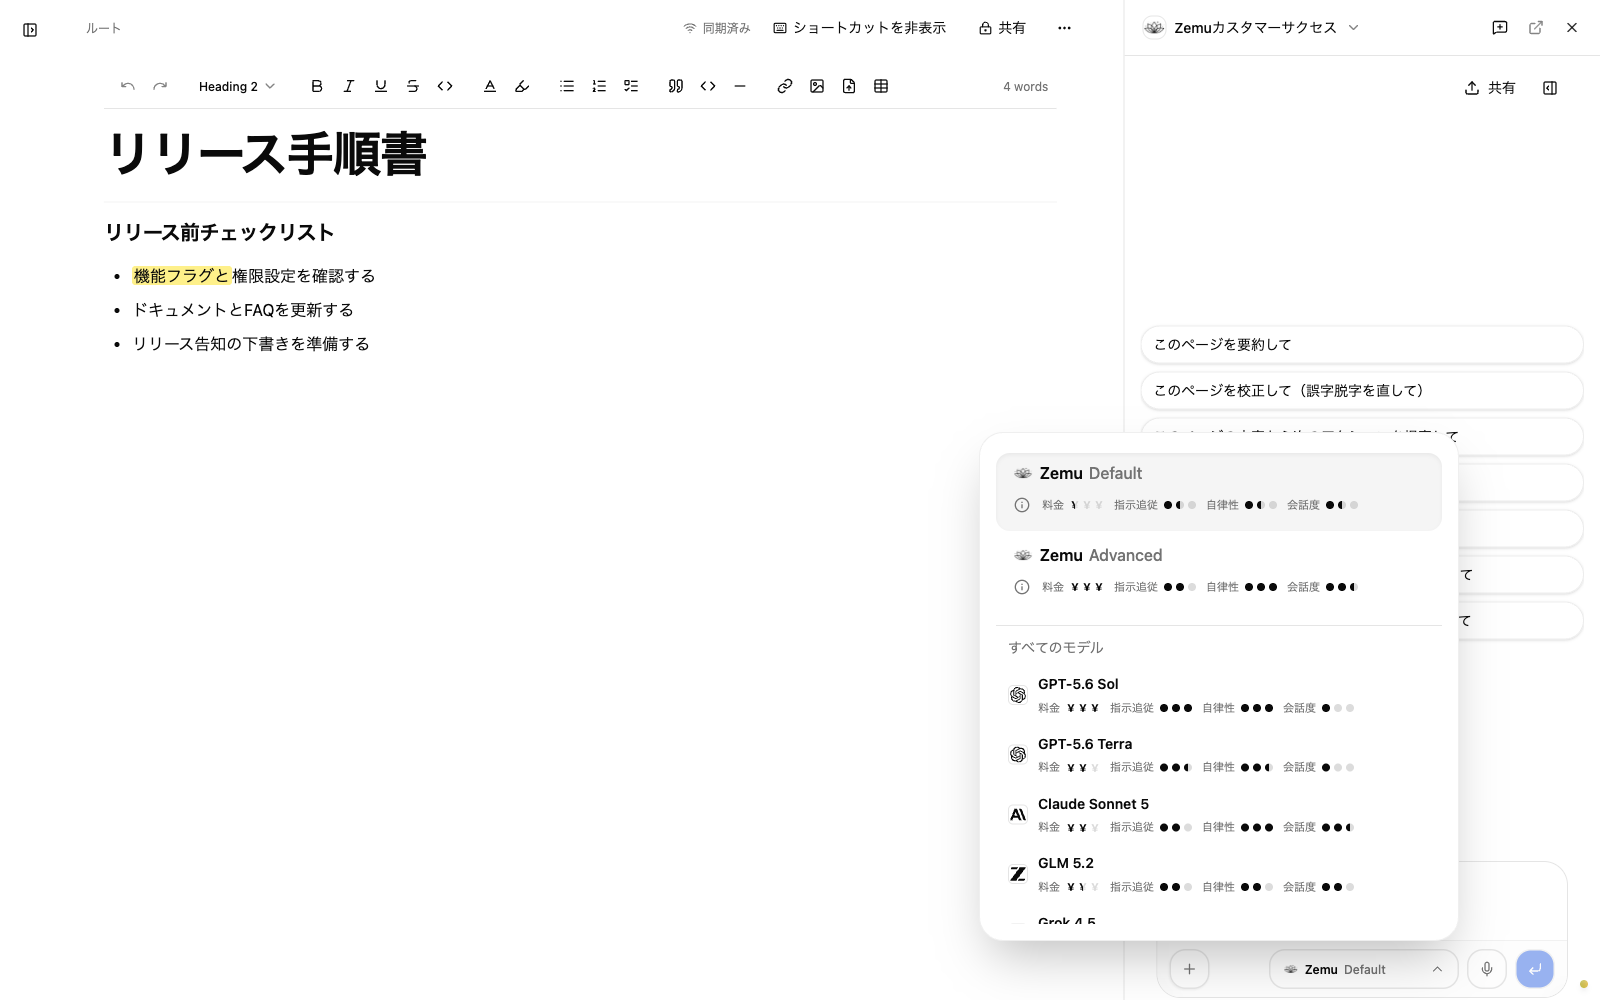Insert a numbered list

599,86
